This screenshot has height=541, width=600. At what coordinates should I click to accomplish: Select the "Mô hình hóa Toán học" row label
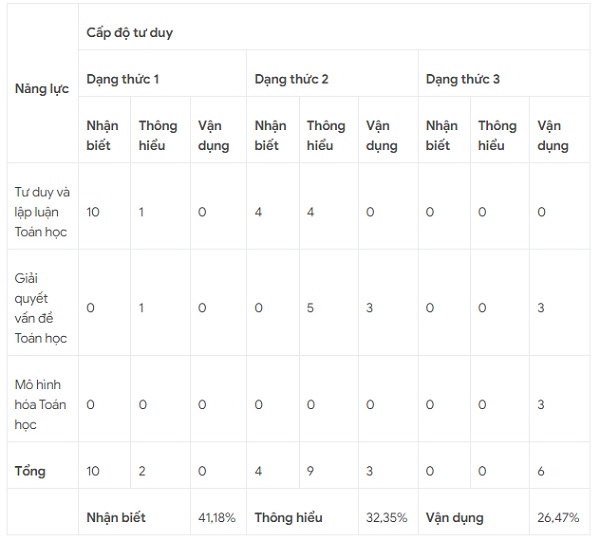41,404
